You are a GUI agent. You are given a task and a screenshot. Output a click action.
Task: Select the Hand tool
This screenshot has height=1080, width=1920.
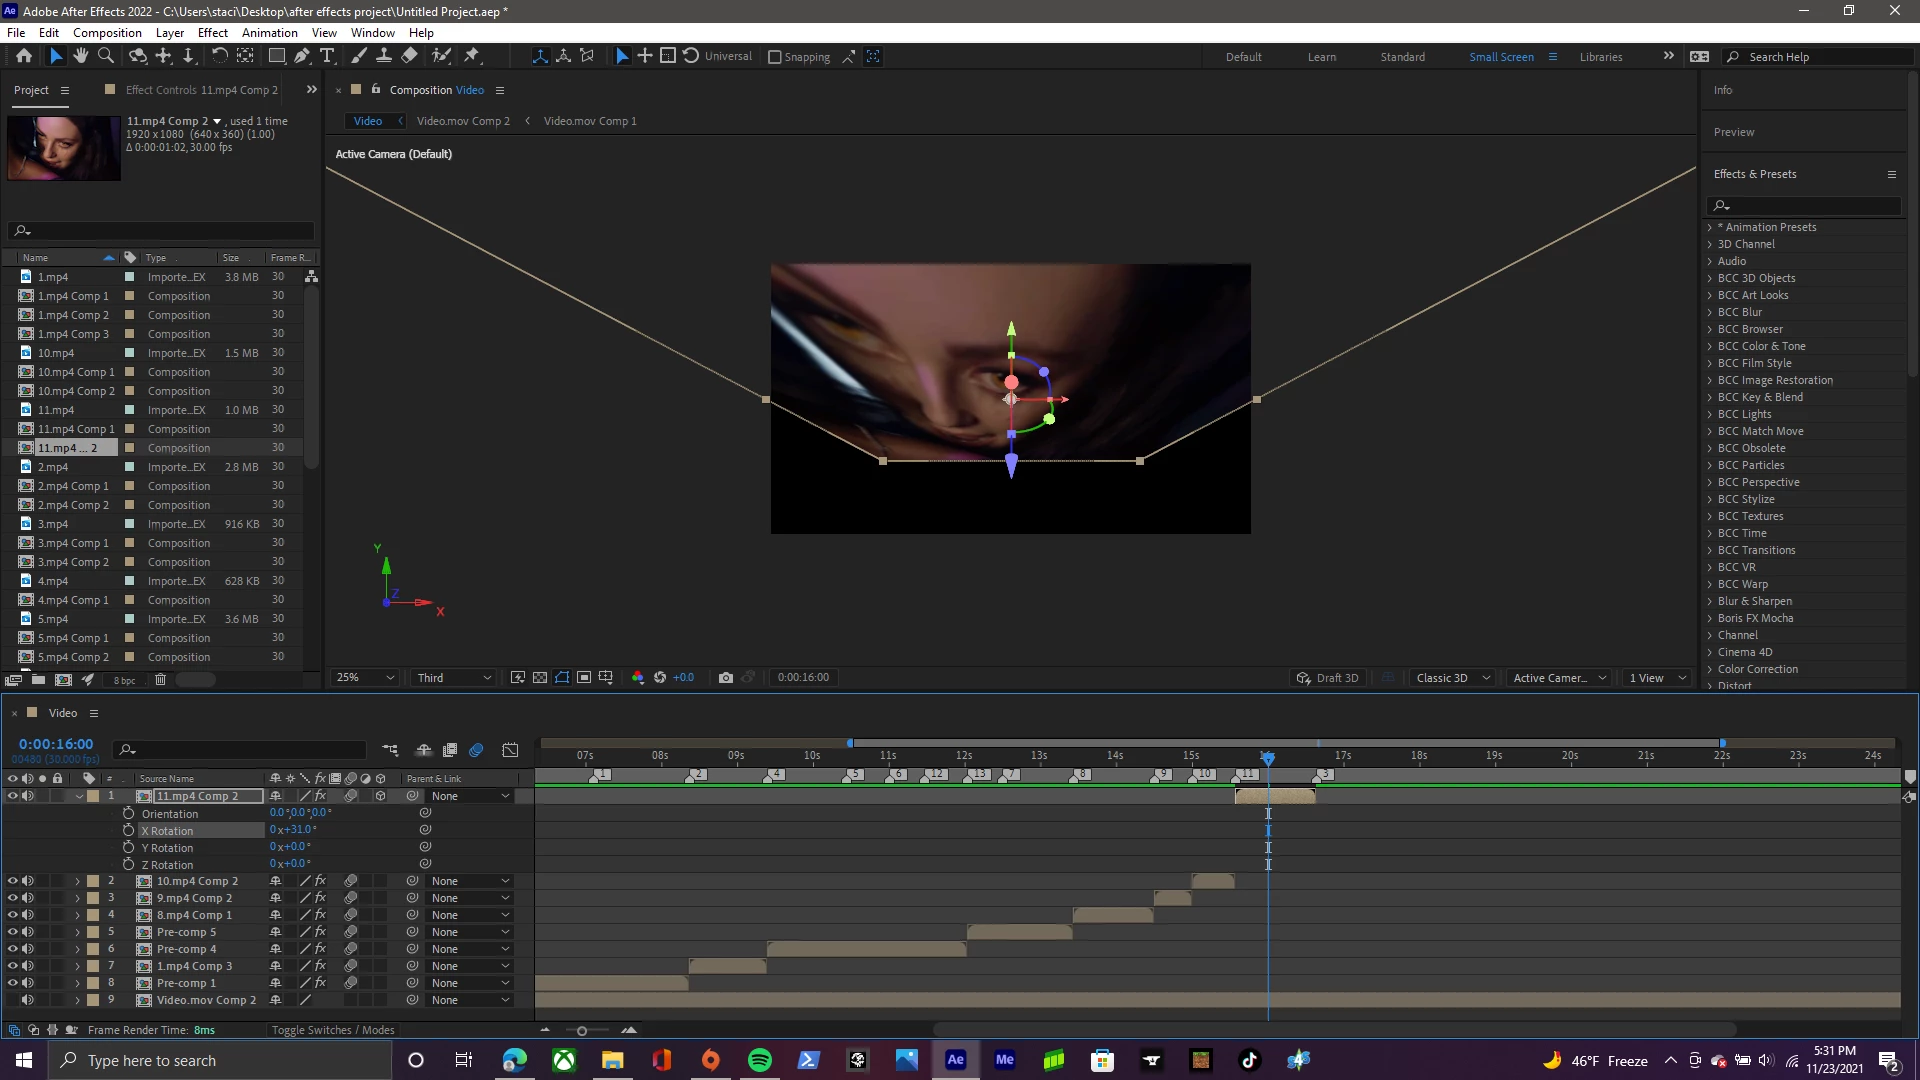tap(81, 56)
